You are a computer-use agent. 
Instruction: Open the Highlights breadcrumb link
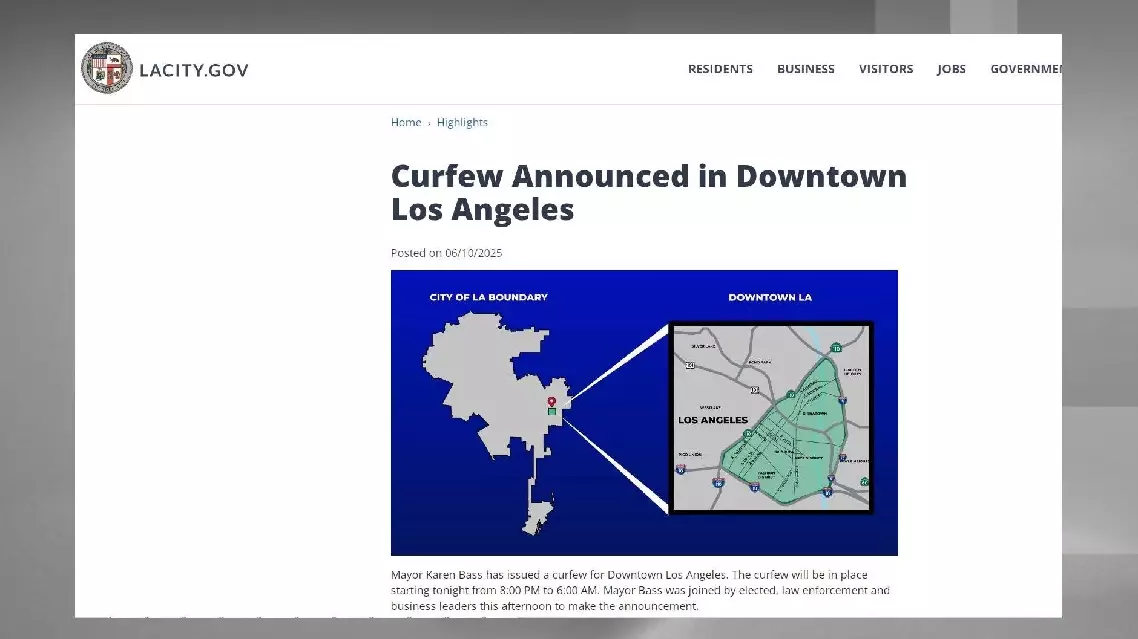coord(462,123)
